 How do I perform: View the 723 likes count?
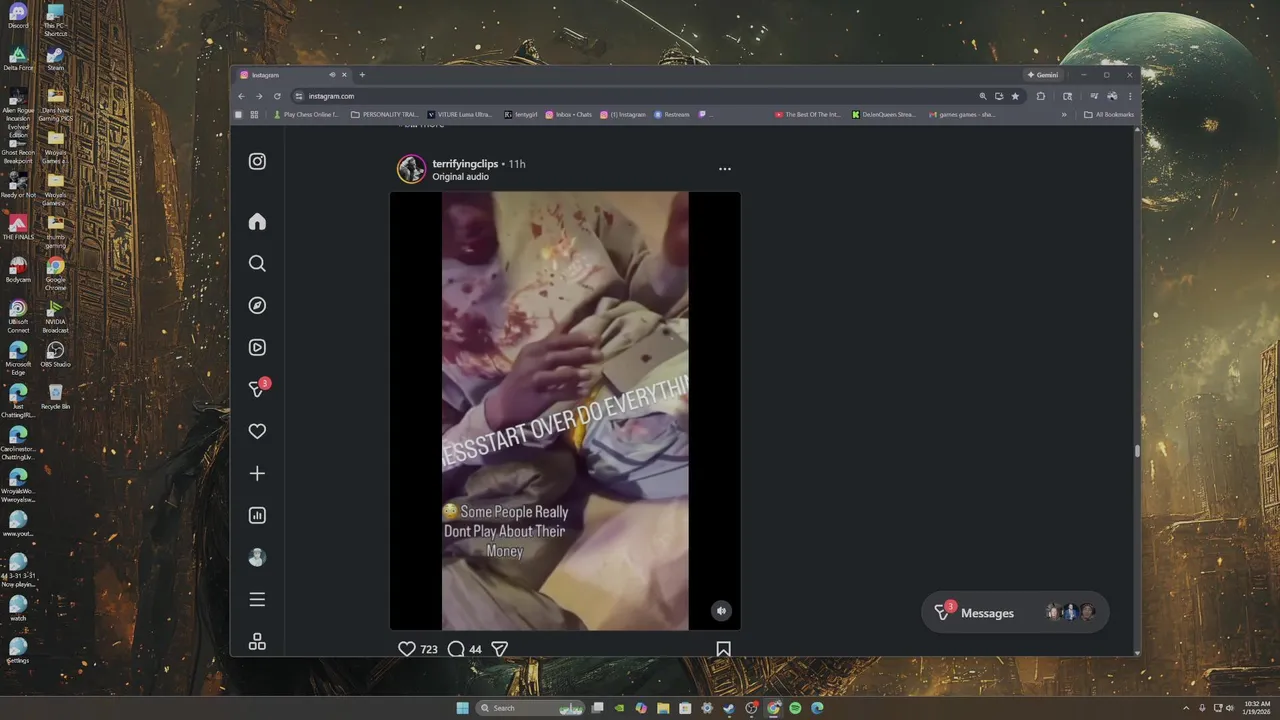point(429,649)
